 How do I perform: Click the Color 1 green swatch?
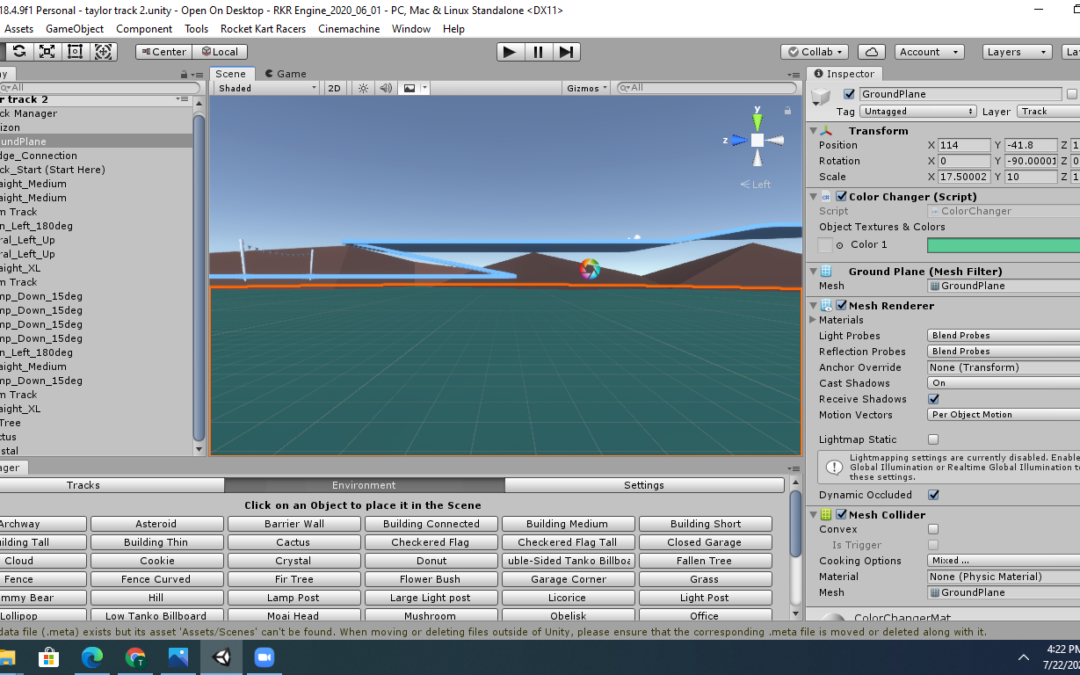click(1004, 245)
